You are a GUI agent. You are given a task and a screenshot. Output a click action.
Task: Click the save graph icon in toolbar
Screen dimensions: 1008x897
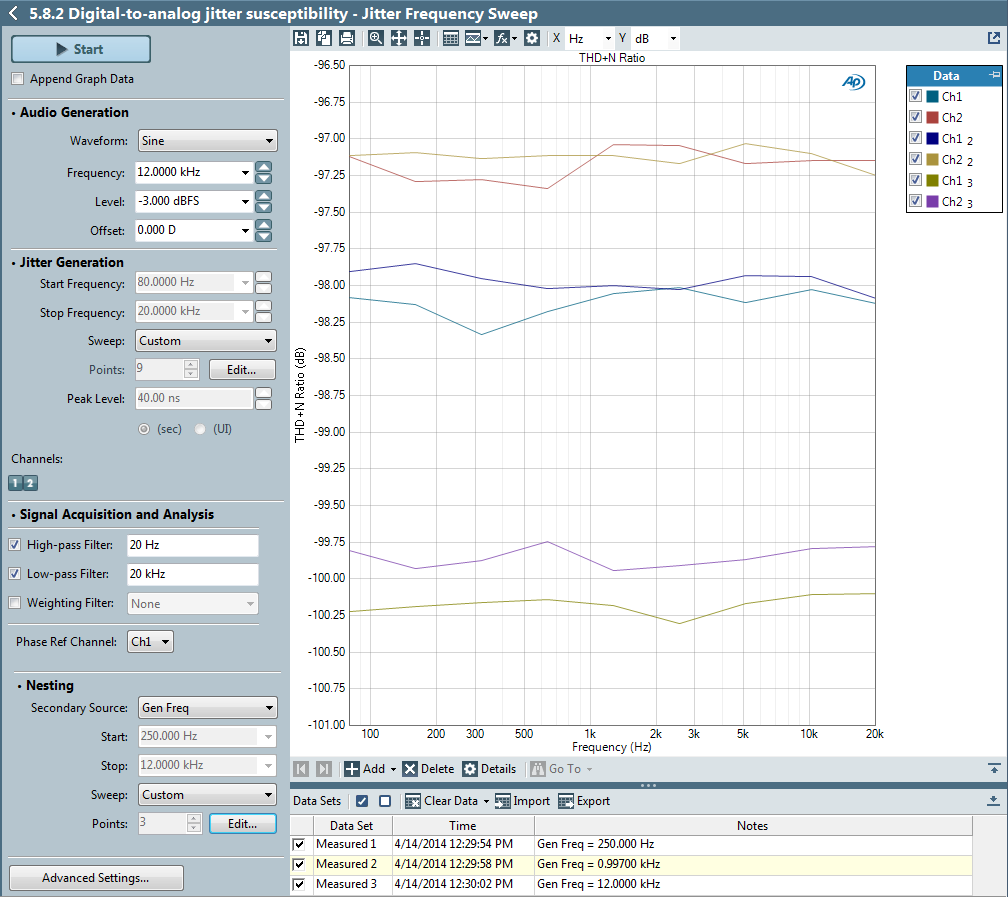301,38
